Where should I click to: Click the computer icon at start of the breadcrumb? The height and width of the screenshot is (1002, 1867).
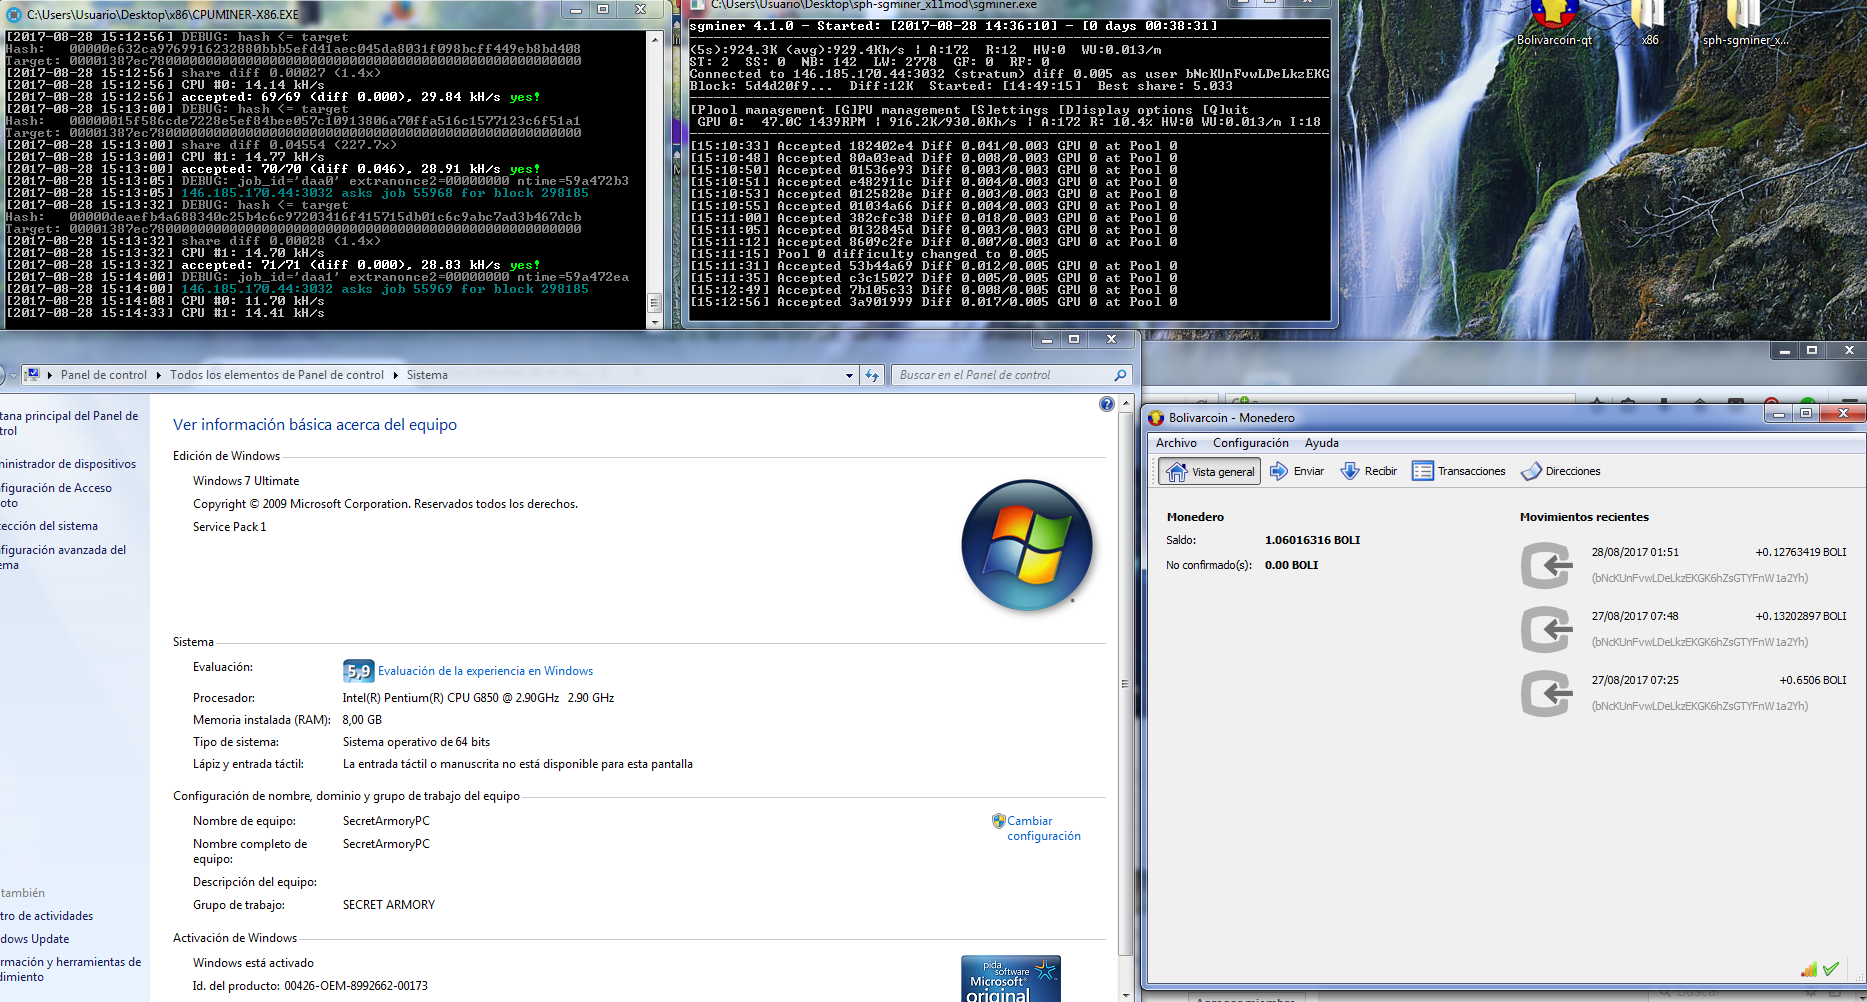click(x=32, y=375)
